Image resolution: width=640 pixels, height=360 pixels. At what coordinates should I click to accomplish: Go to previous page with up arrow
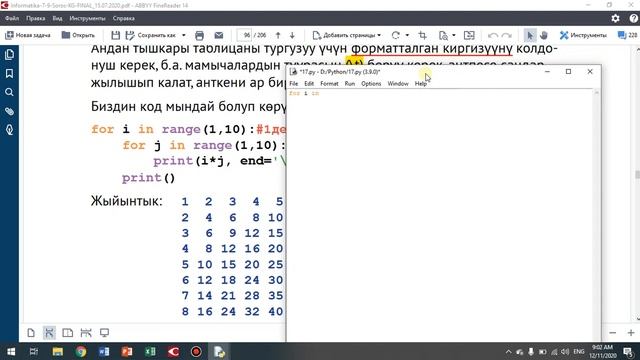(x=278, y=36)
